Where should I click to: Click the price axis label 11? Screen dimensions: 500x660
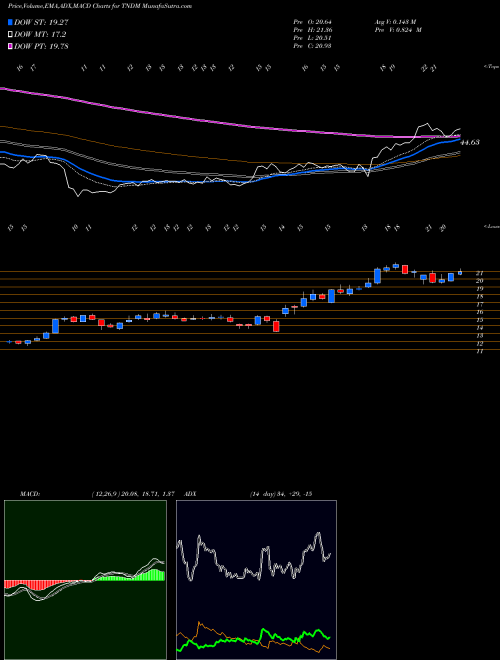479,351
